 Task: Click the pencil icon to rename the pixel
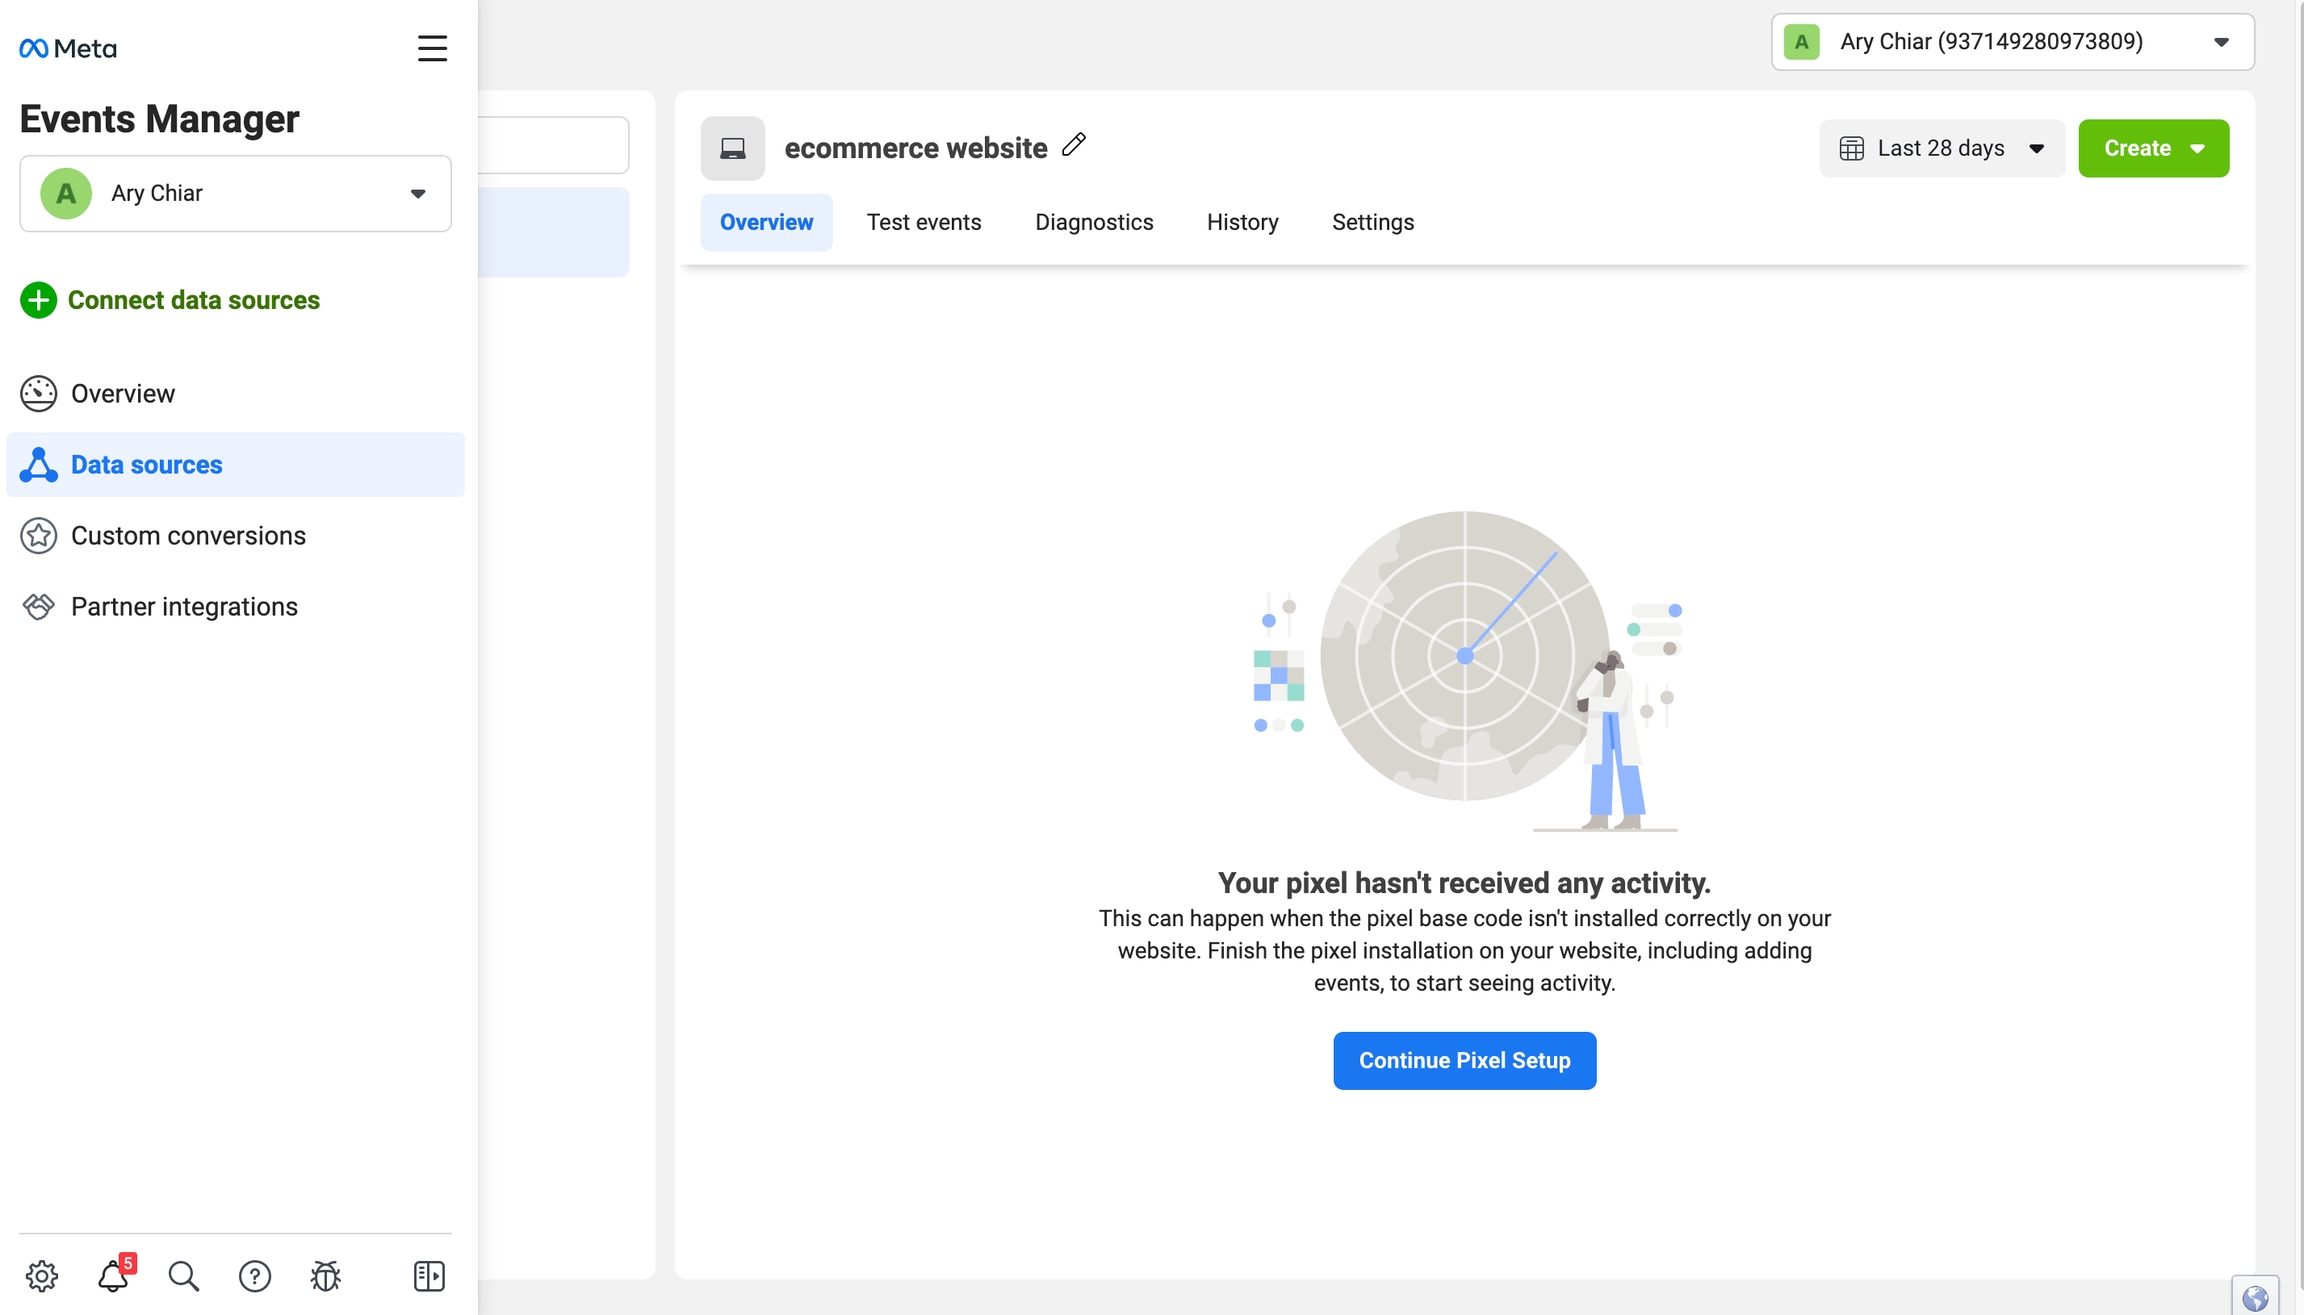[1074, 145]
